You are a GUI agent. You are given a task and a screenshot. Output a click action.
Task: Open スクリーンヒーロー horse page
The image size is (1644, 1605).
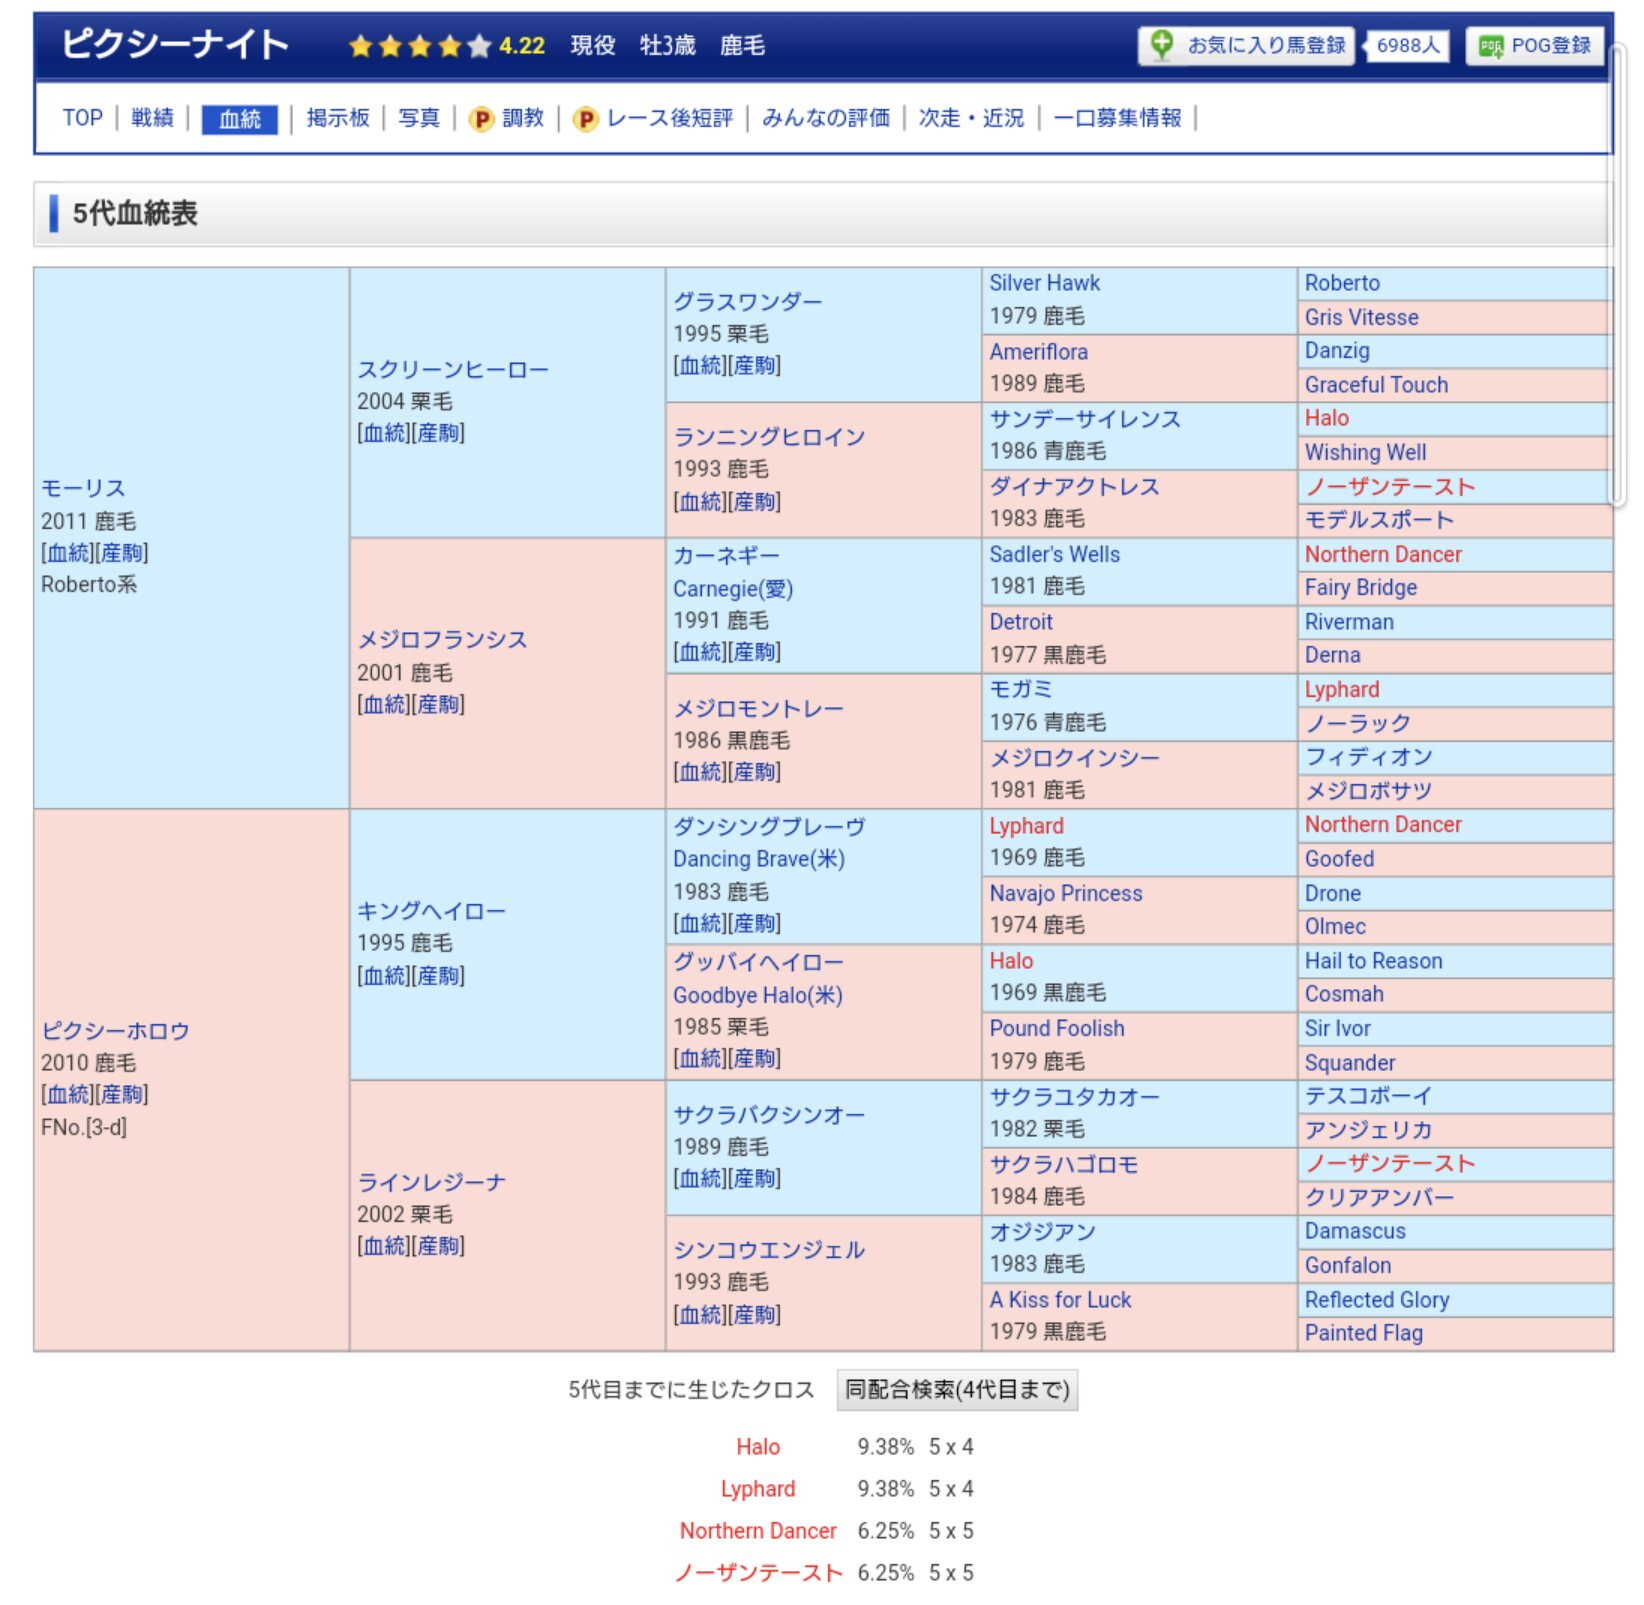[x=453, y=369]
